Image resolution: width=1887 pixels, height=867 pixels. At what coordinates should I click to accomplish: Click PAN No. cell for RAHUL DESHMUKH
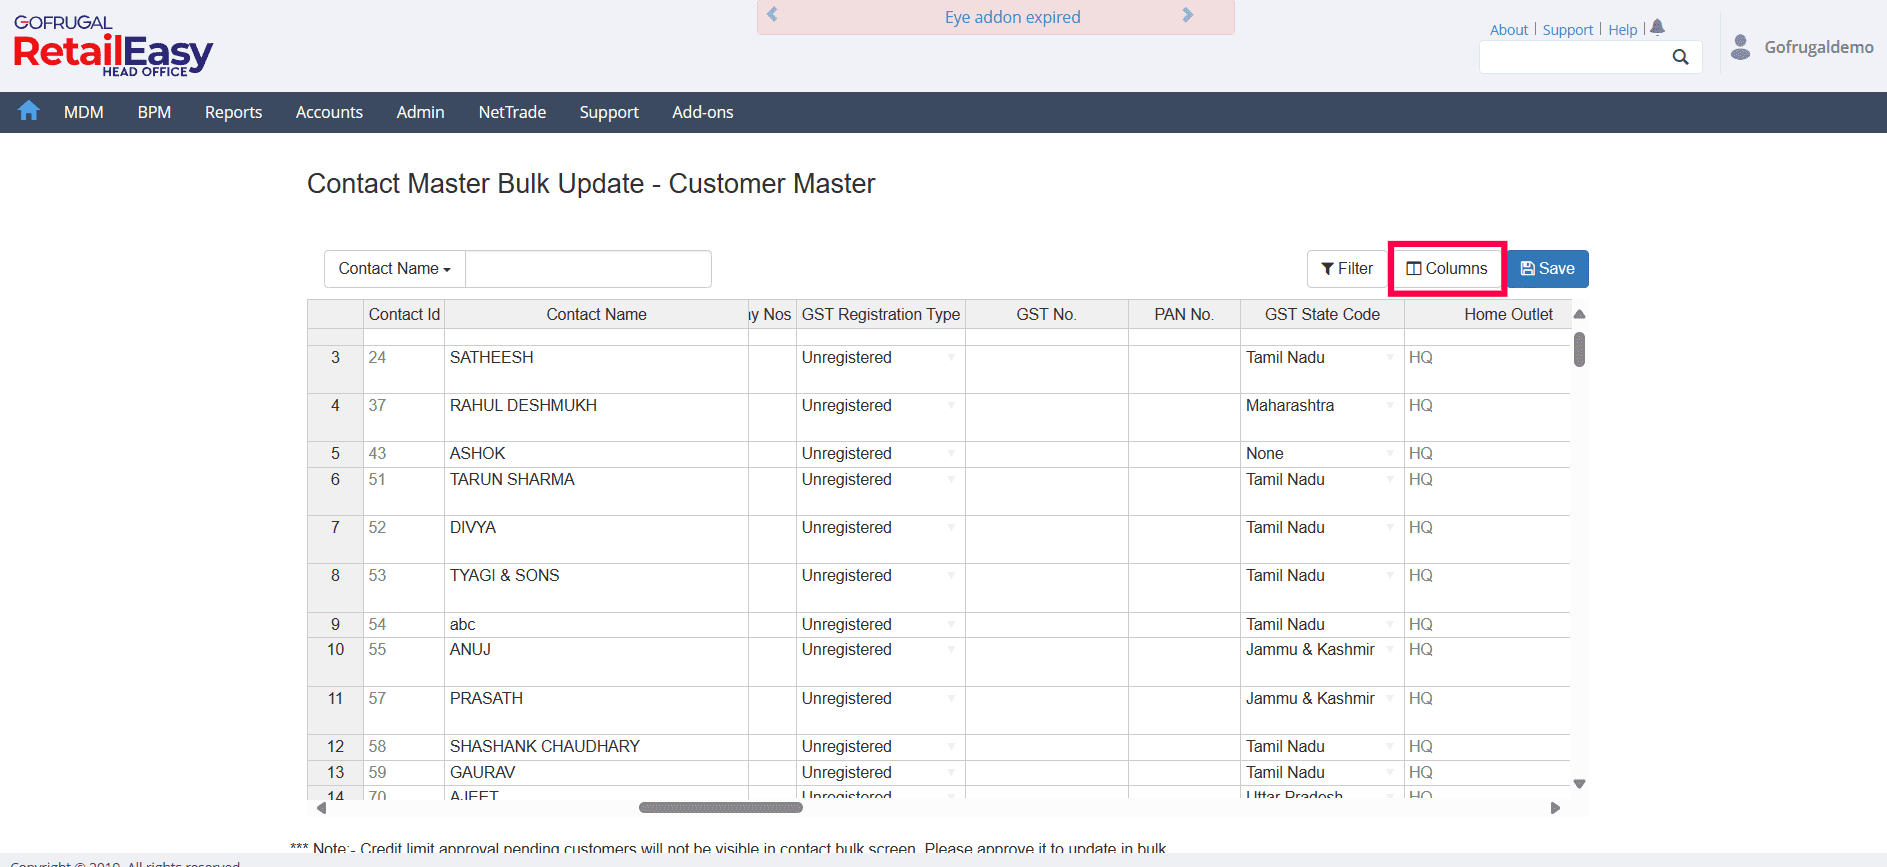[1184, 417]
